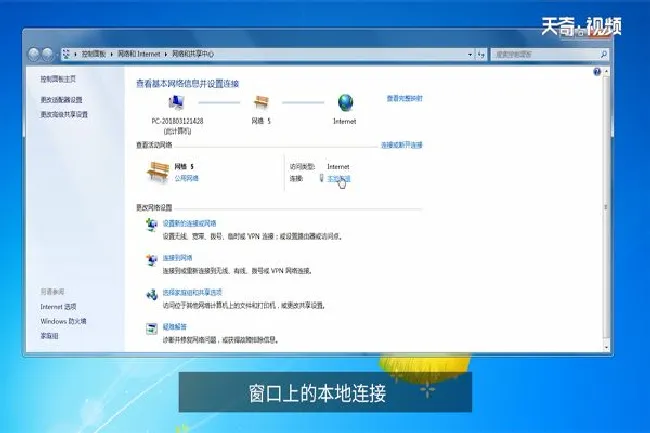Open help with the question mark icon

point(597,72)
